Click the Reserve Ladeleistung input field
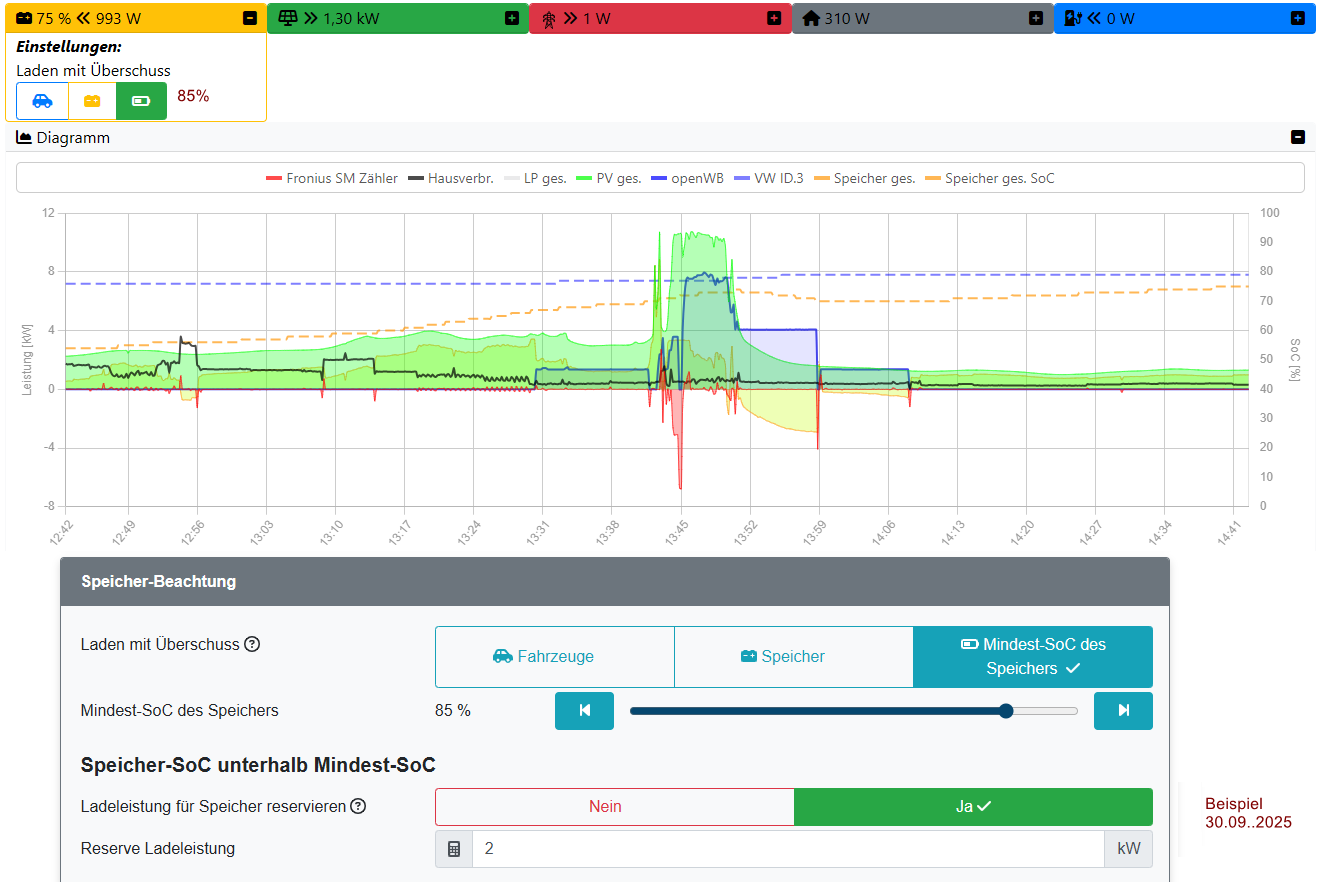Screen dimensions: 1324x882 [x=787, y=849]
